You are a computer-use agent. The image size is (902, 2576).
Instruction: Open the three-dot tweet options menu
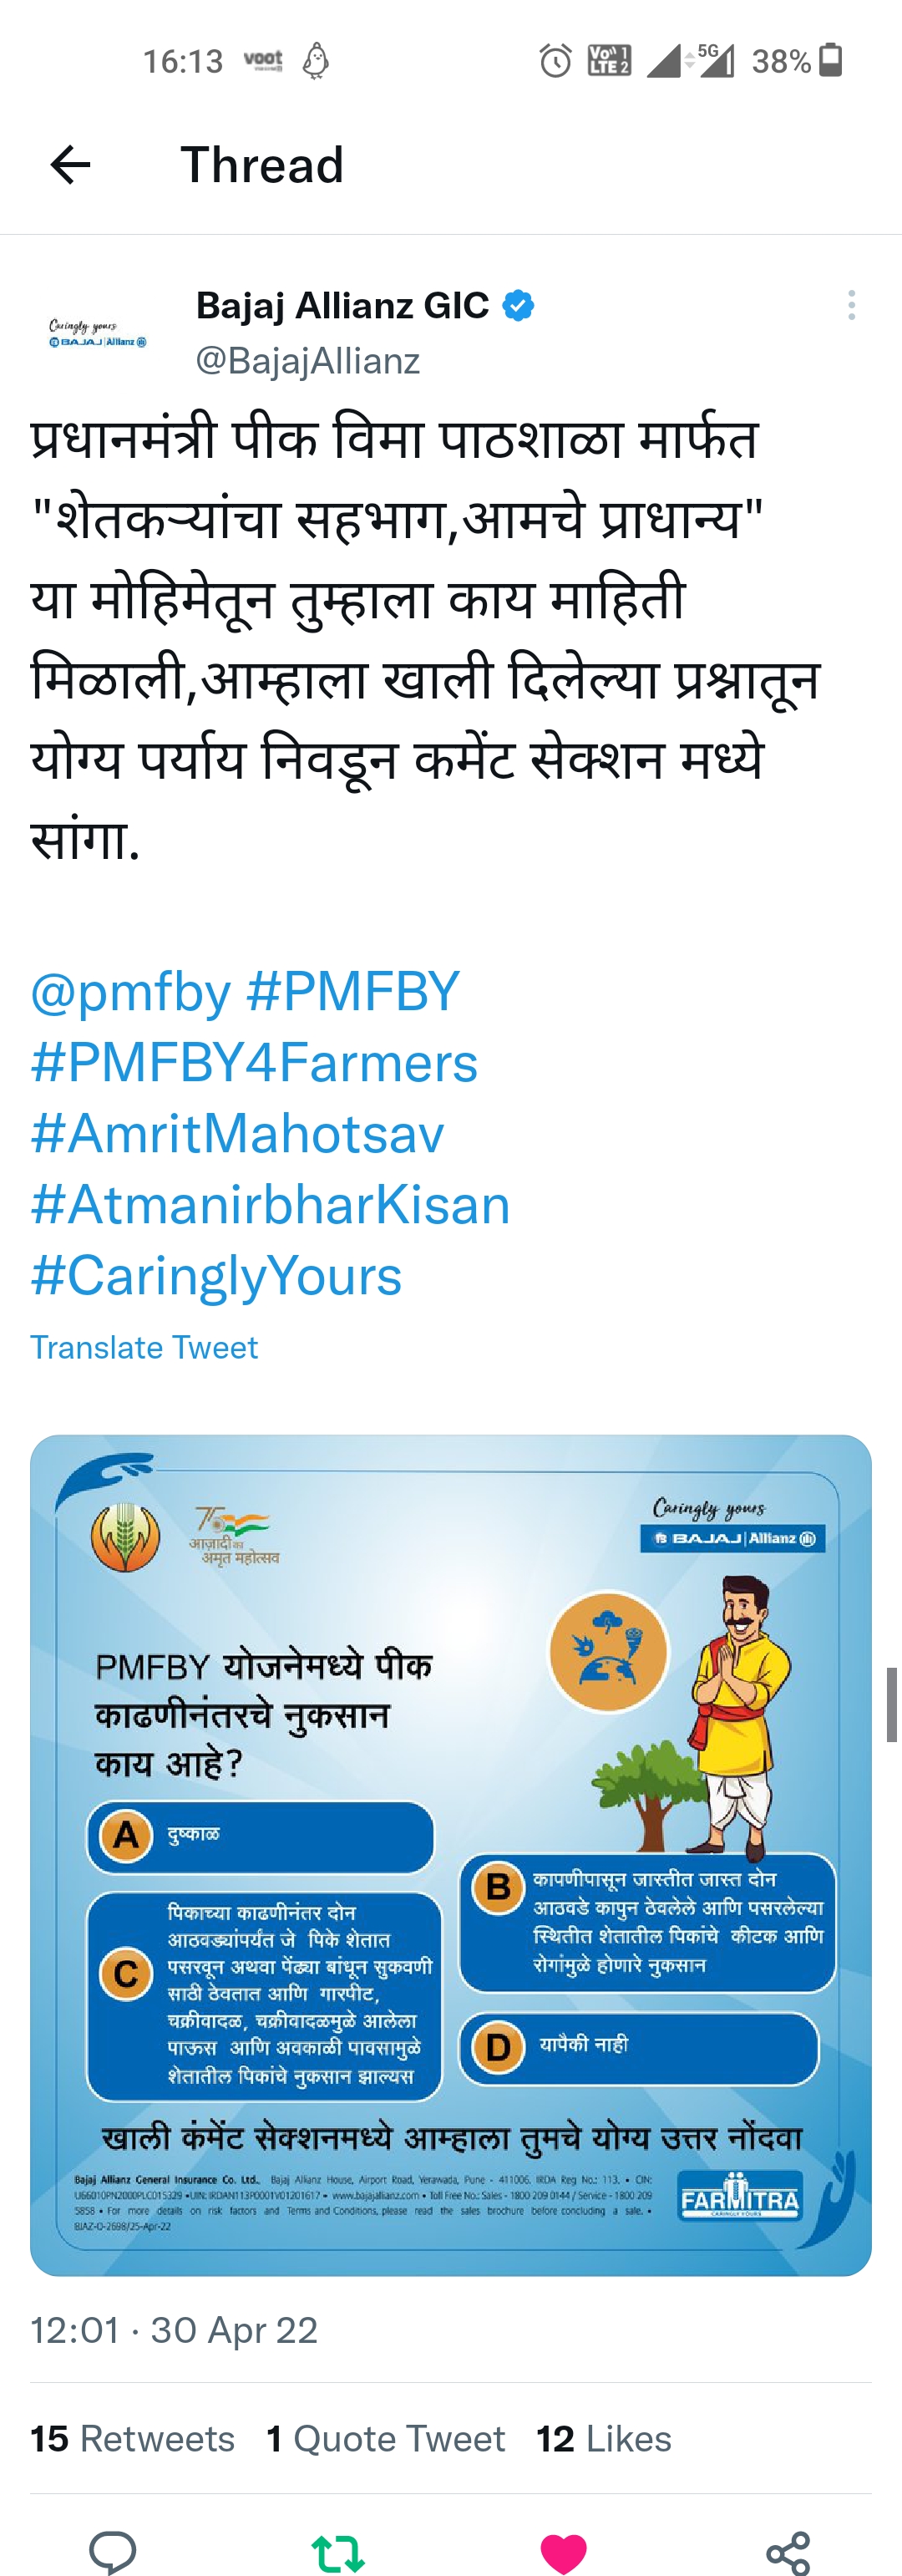coord(851,305)
